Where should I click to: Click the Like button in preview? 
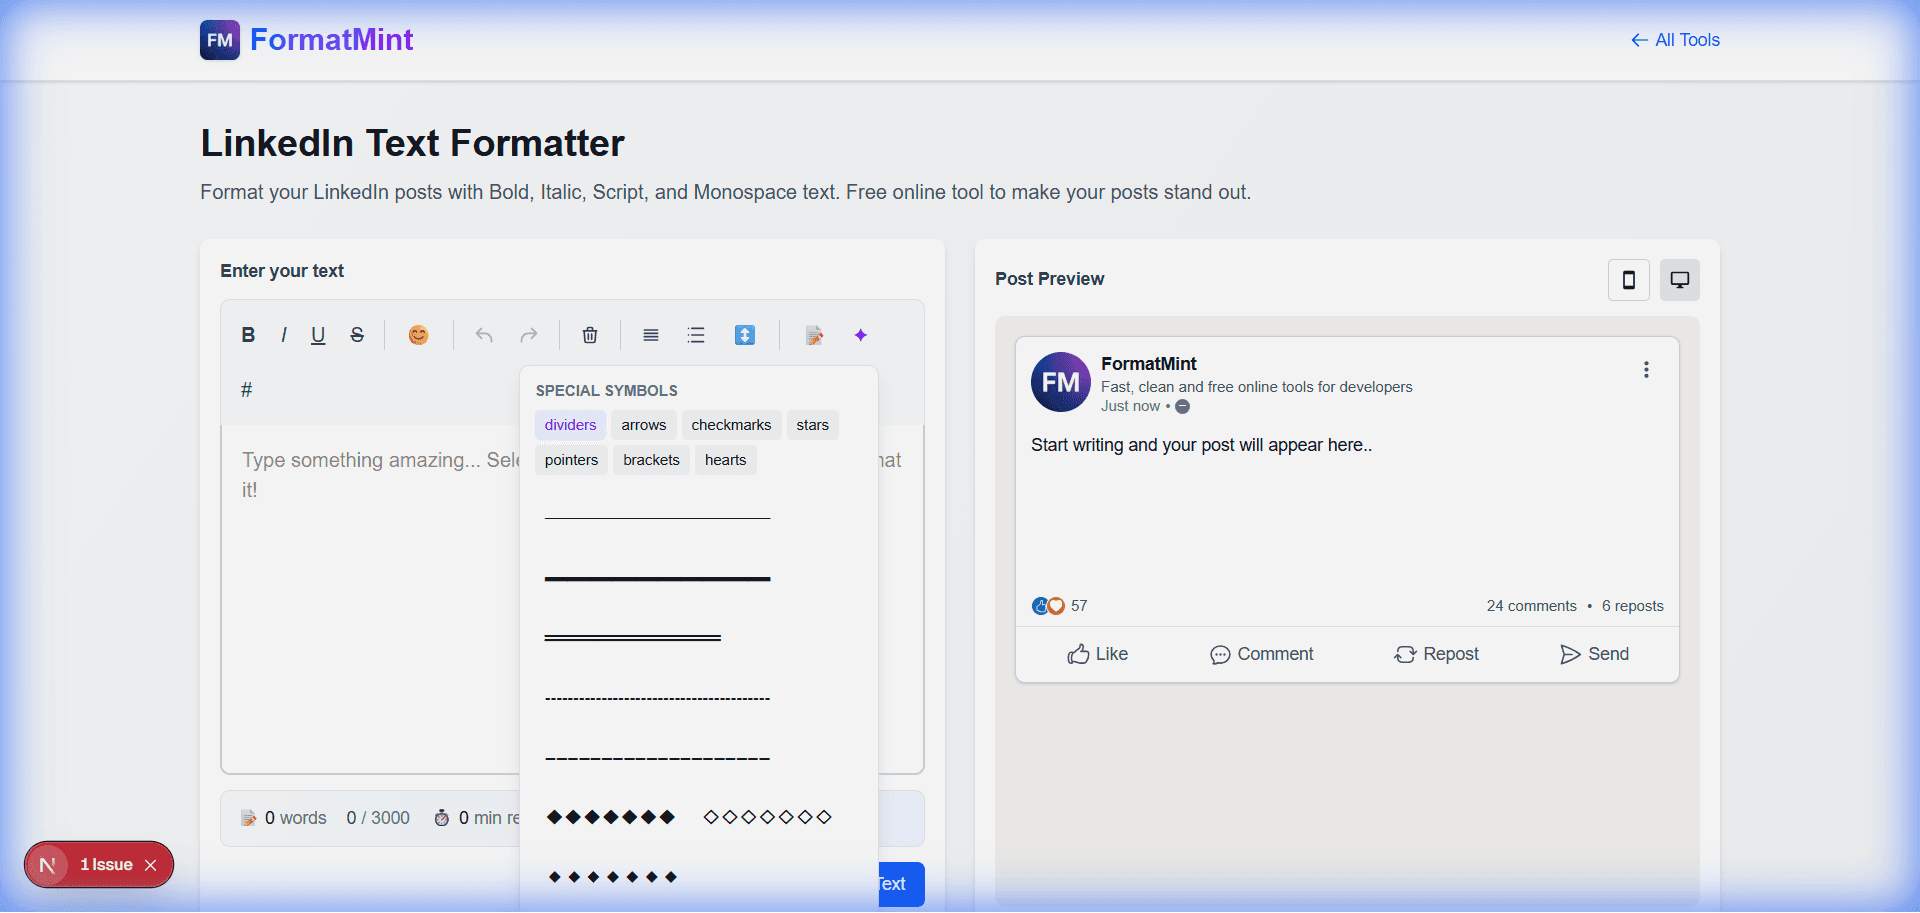click(x=1097, y=654)
